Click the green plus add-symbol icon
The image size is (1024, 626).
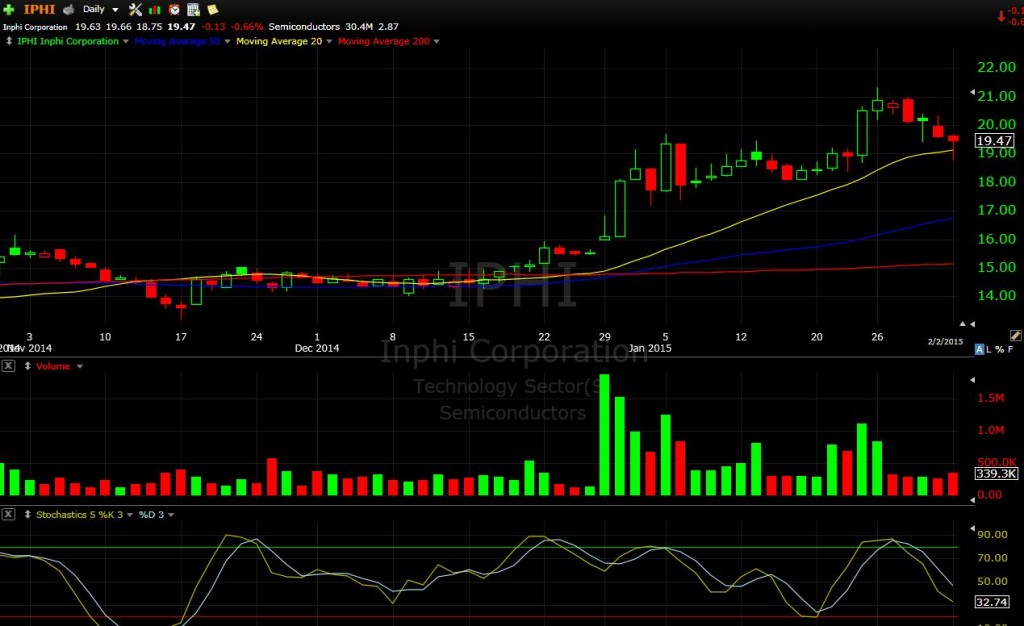[8, 9]
